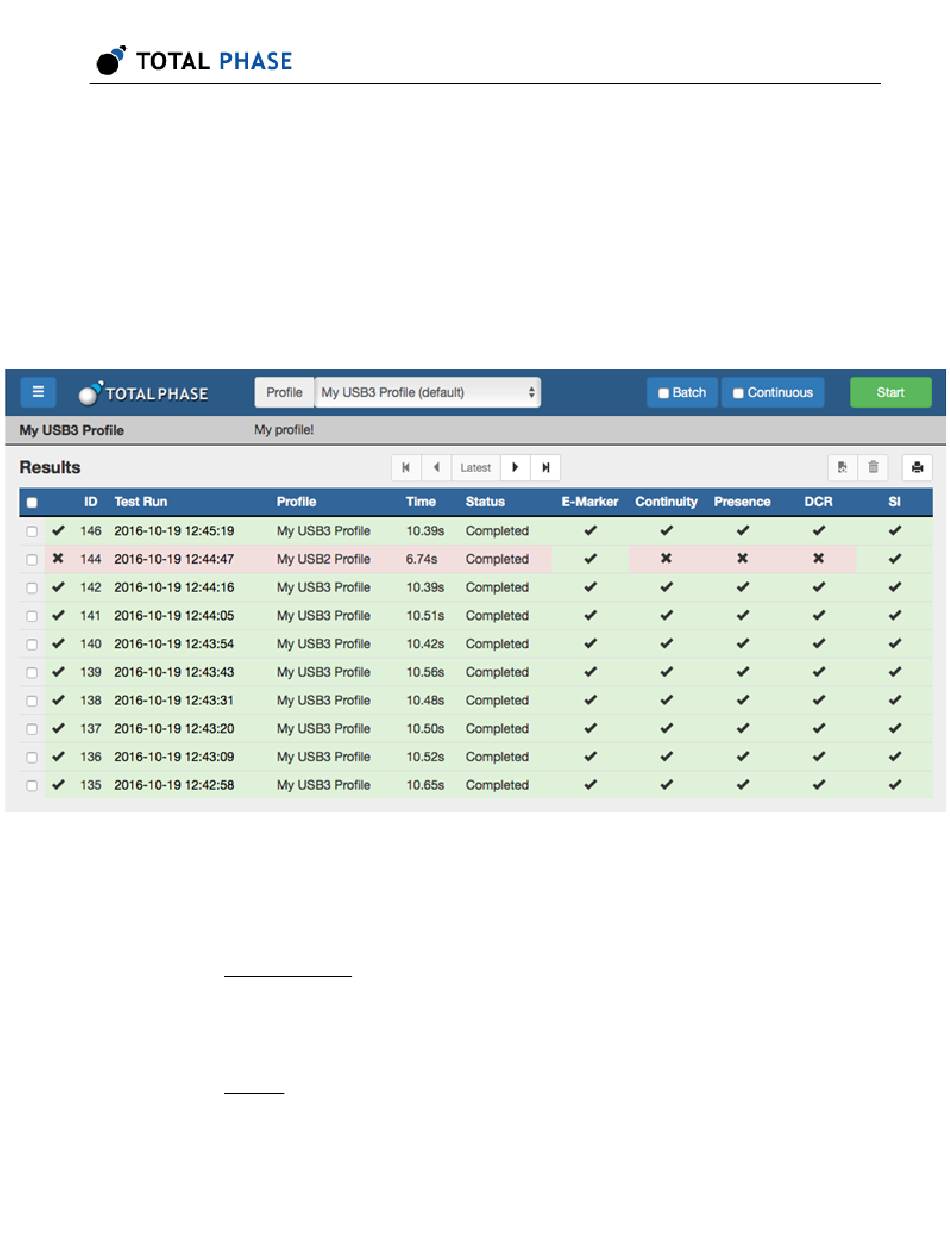The height and width of the screenshot is (1237, 950).
Task: Check the box for run 140
Action: pos(32,644)
